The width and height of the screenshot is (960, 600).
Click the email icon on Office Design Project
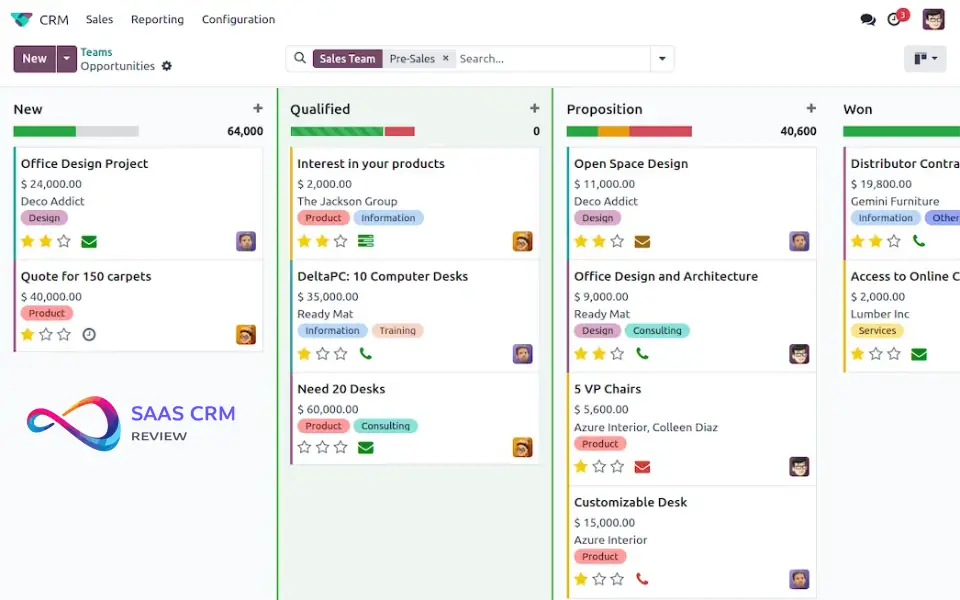point(89,241)
